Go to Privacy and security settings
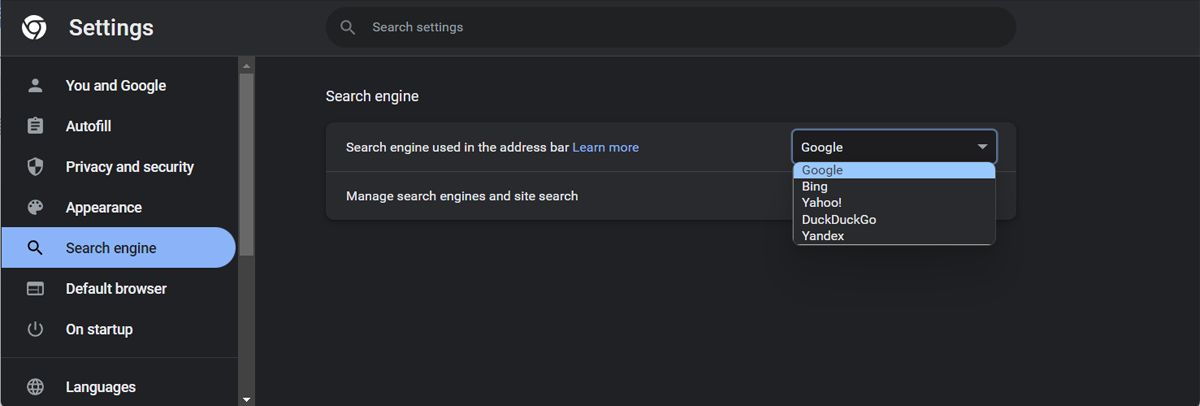The width and height of the screenshot is (1200, 406). [x=130, y=167]
